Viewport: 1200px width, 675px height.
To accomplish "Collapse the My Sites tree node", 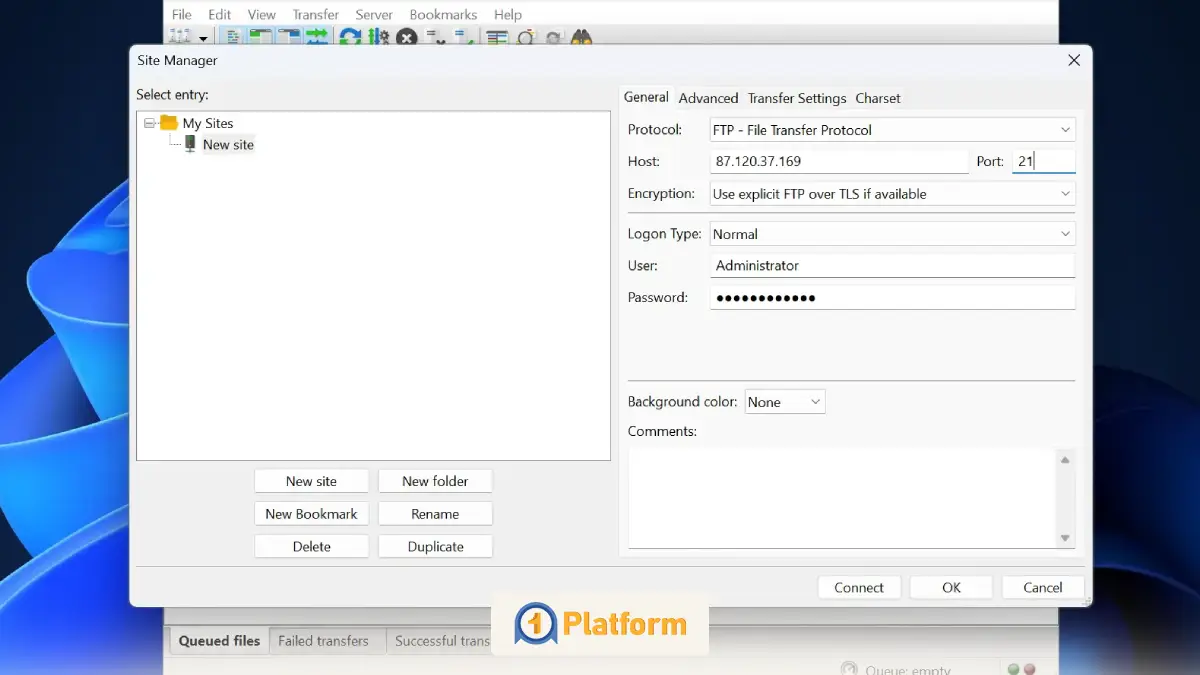I will coord(150,124).
